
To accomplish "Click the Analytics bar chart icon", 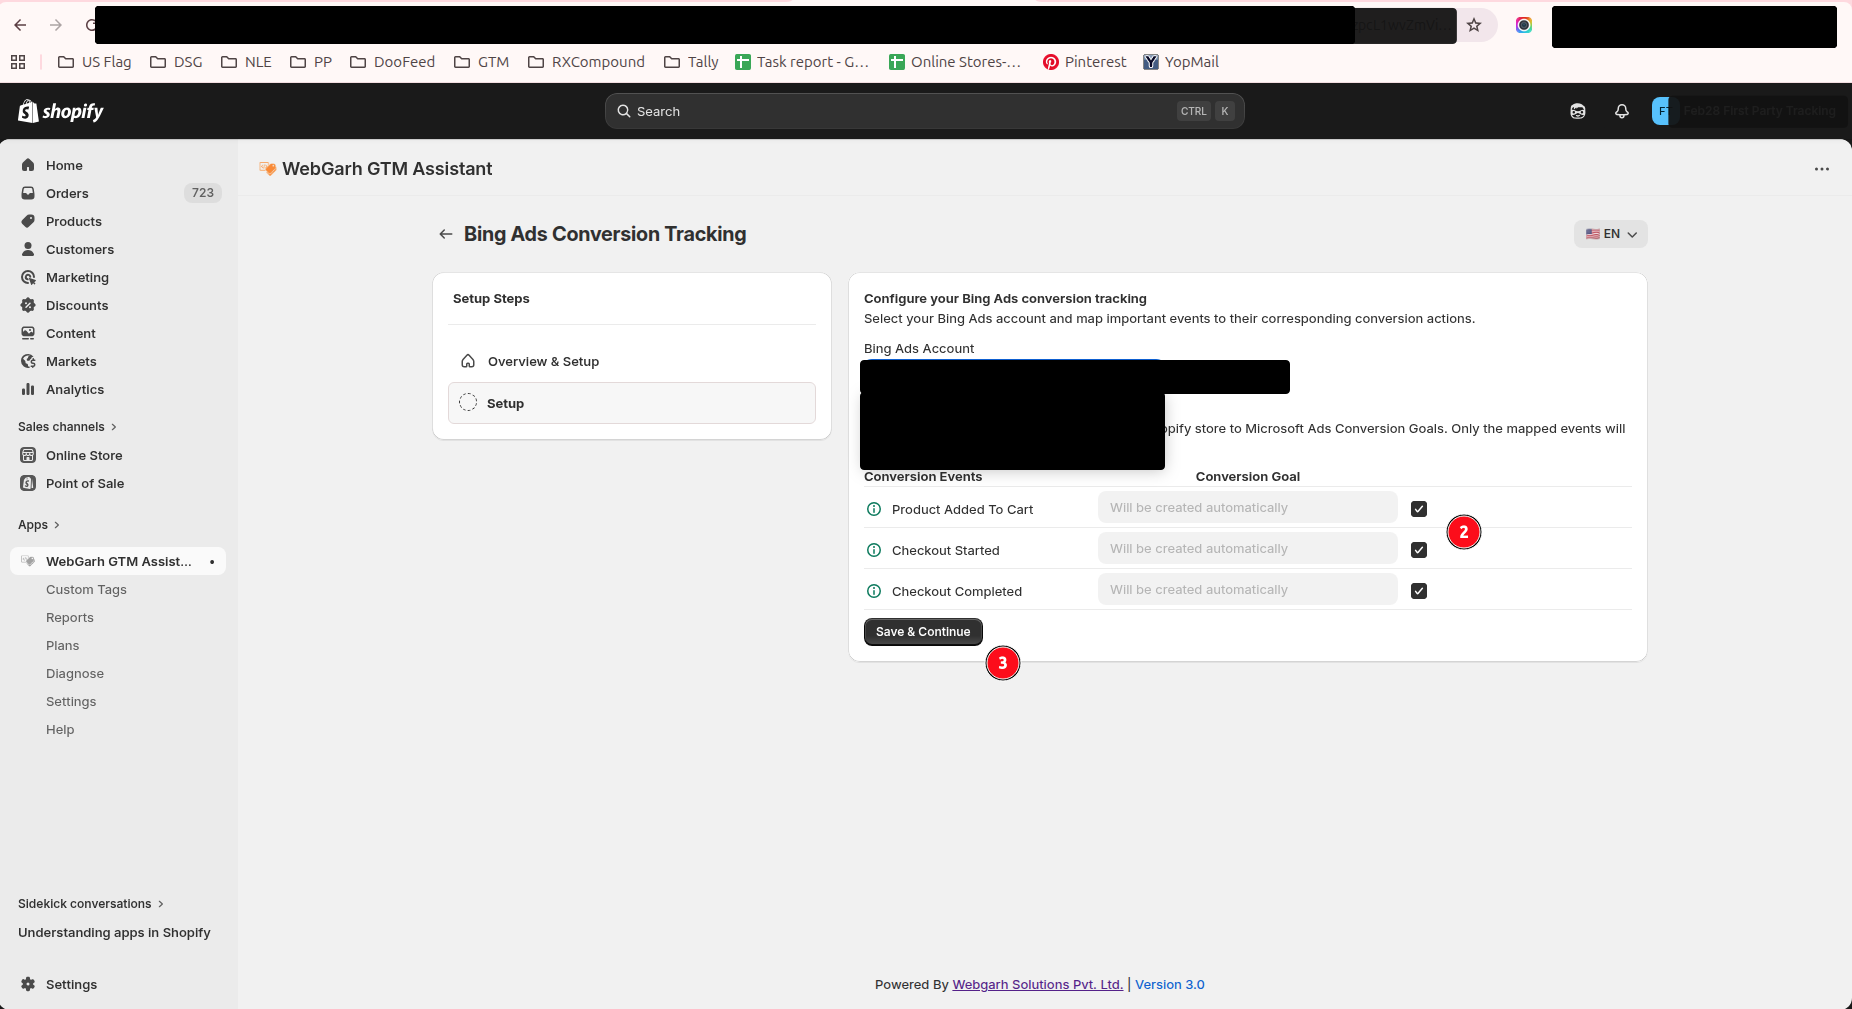I will click(x=28, y=389).
